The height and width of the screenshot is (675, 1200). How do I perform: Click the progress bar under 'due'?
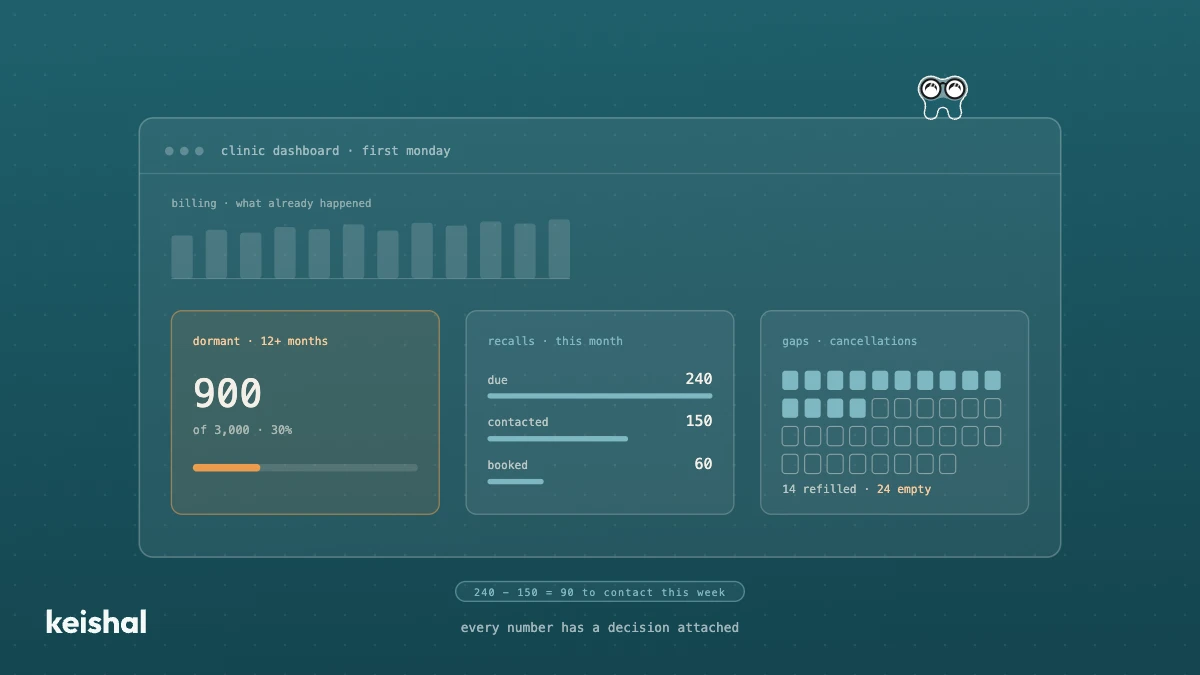[x=600, y=396]
